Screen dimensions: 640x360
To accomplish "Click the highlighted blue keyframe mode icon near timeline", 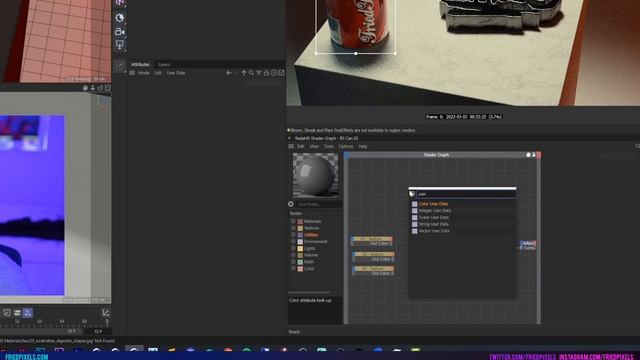I will click(27, 313).
